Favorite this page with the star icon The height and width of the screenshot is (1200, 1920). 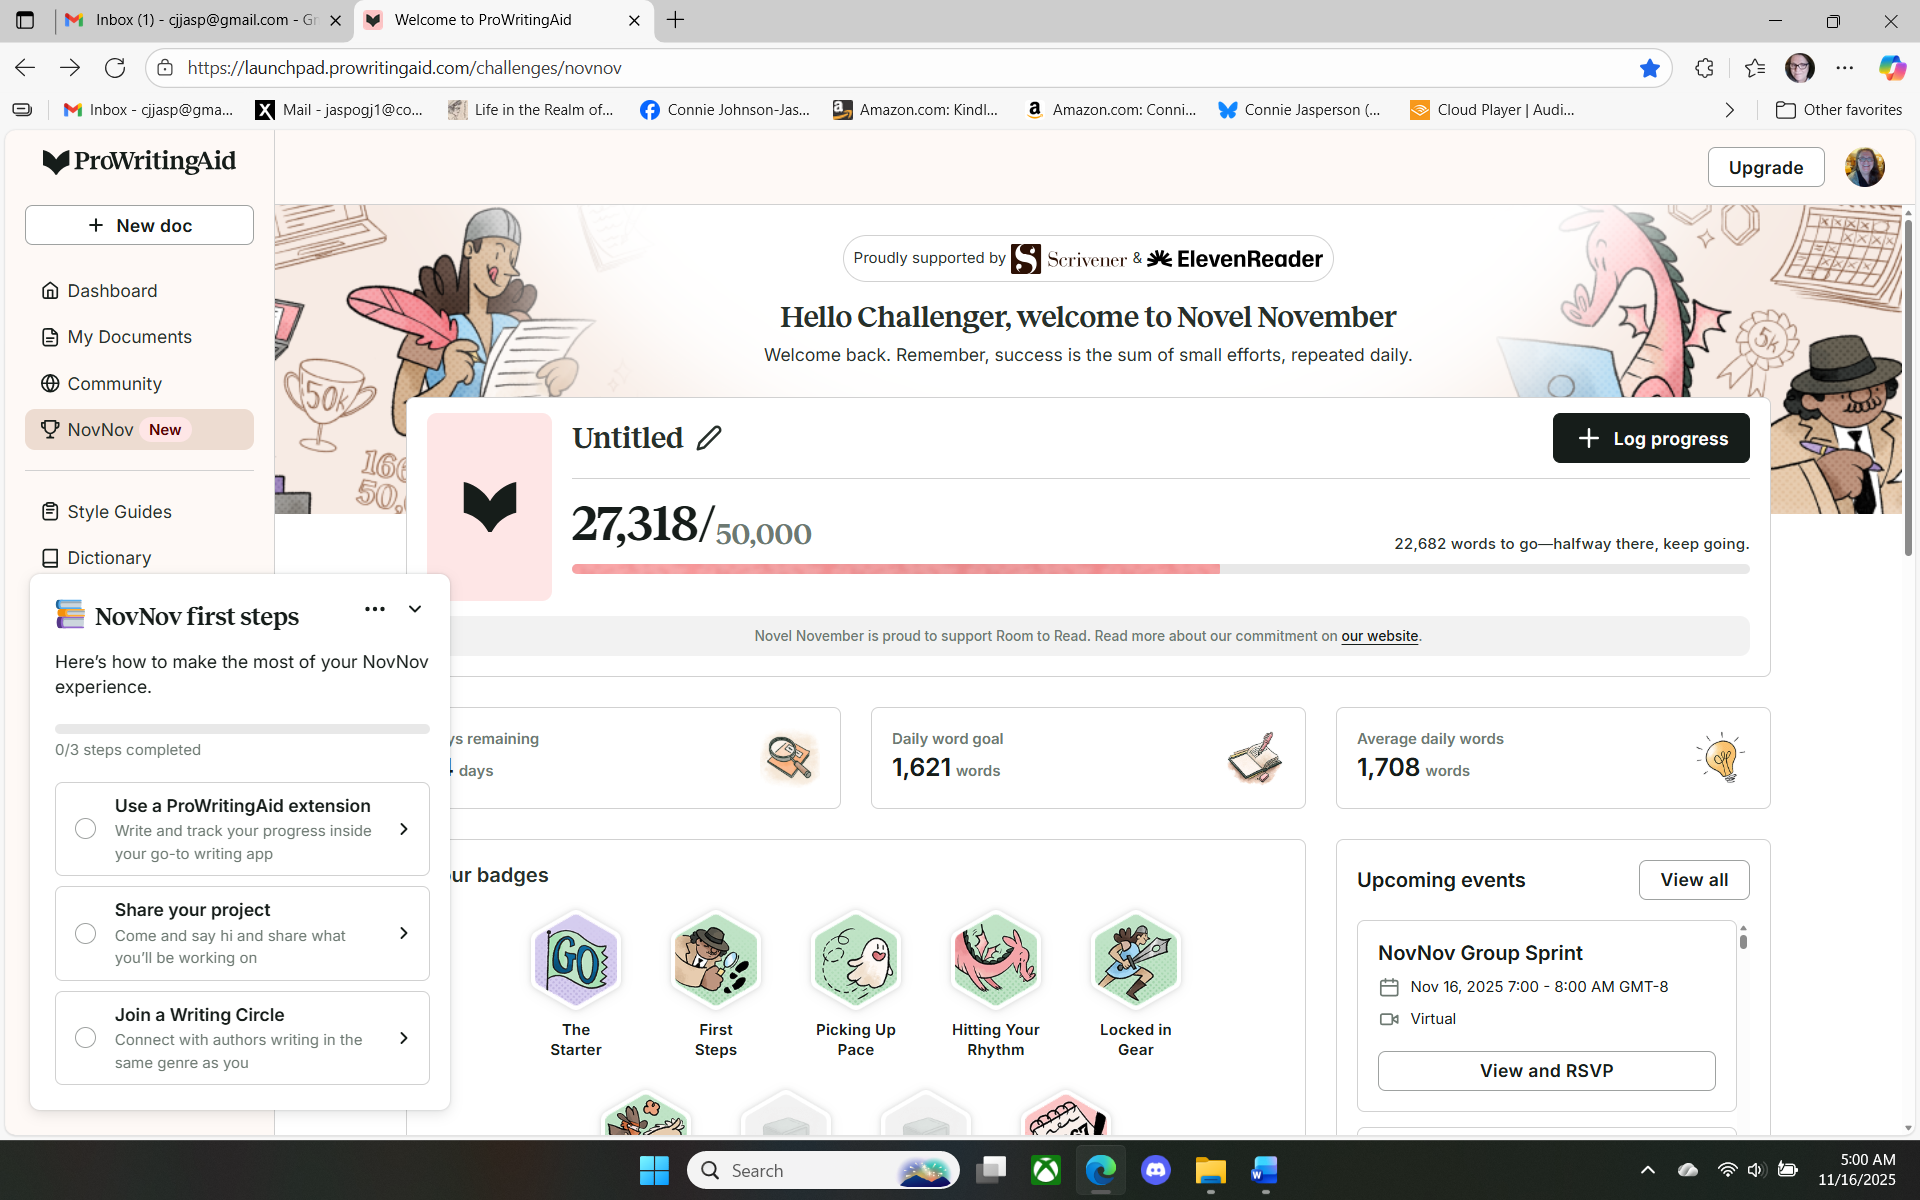[1650, 68]
